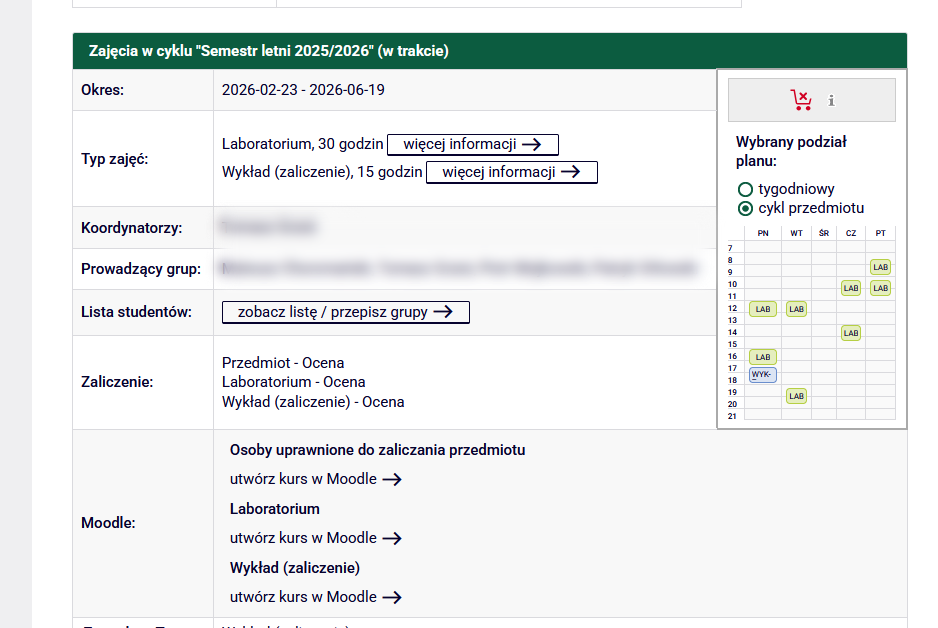The image size is (938, 628).
Task: Create Moodle course under the Laboratorium heading
Action: tap(316, 538)
